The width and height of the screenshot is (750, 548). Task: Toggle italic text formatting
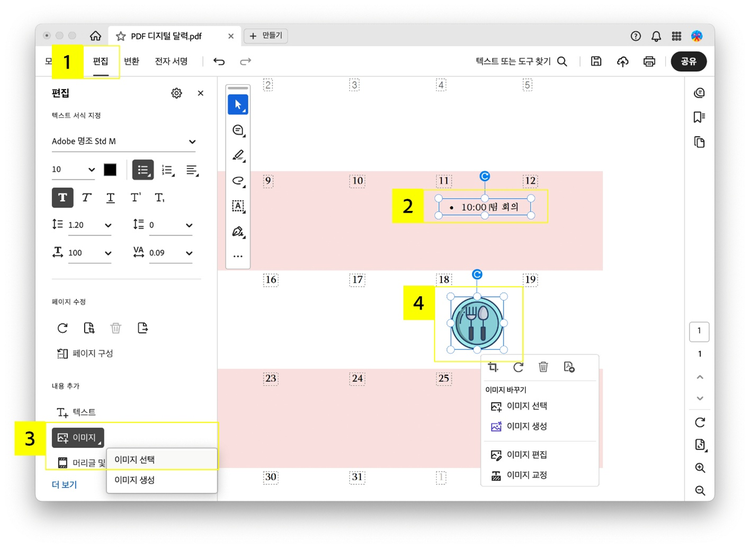(87, 197)
